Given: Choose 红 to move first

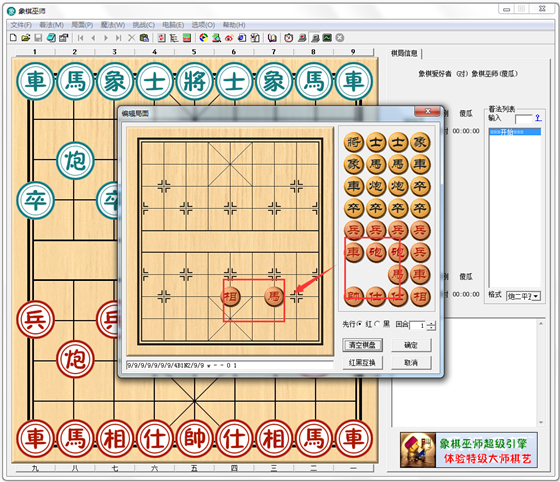Looking at the screenshot, I should 360,324.
